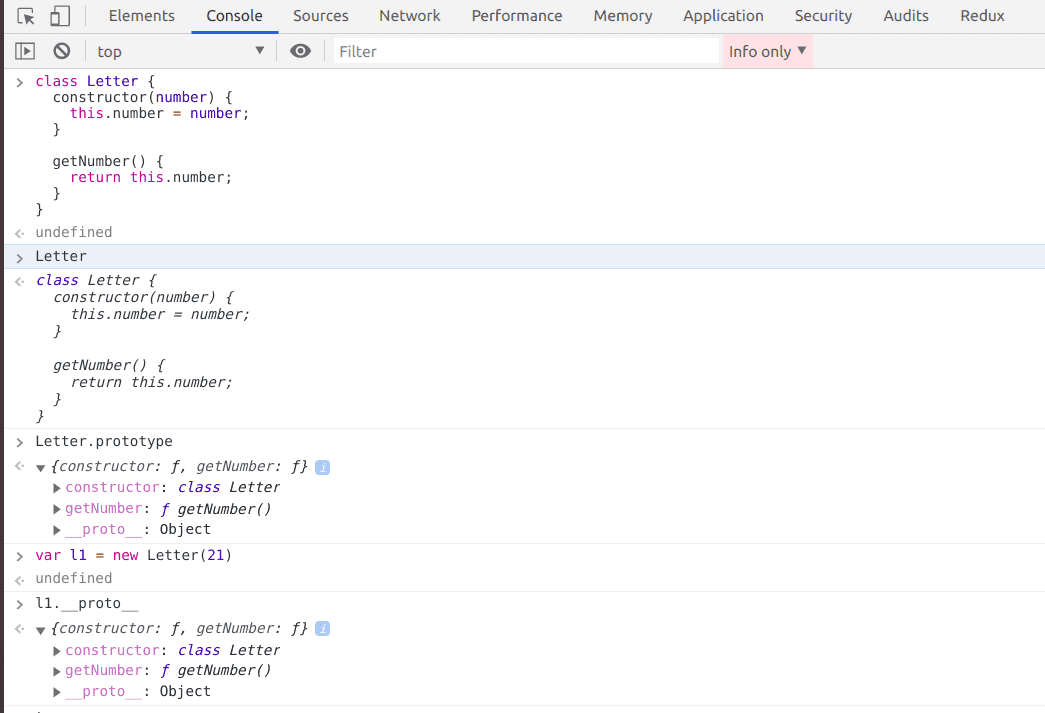Open the top context dropdown

click(181, 51)
